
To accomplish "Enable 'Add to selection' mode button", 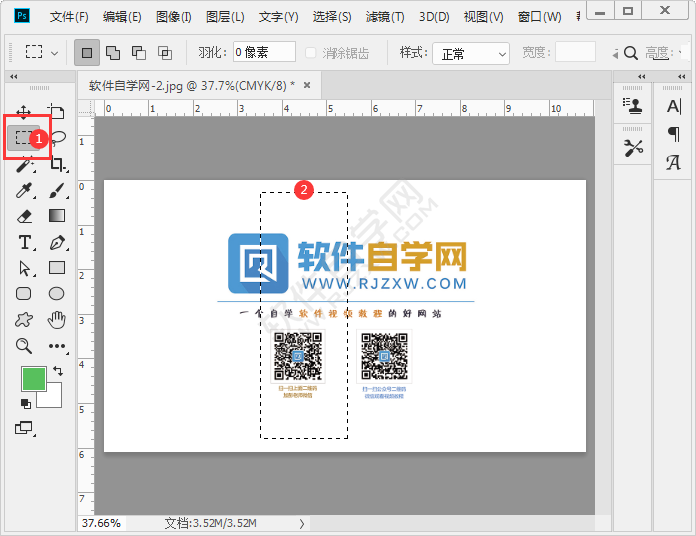I will tap(112, 52).
